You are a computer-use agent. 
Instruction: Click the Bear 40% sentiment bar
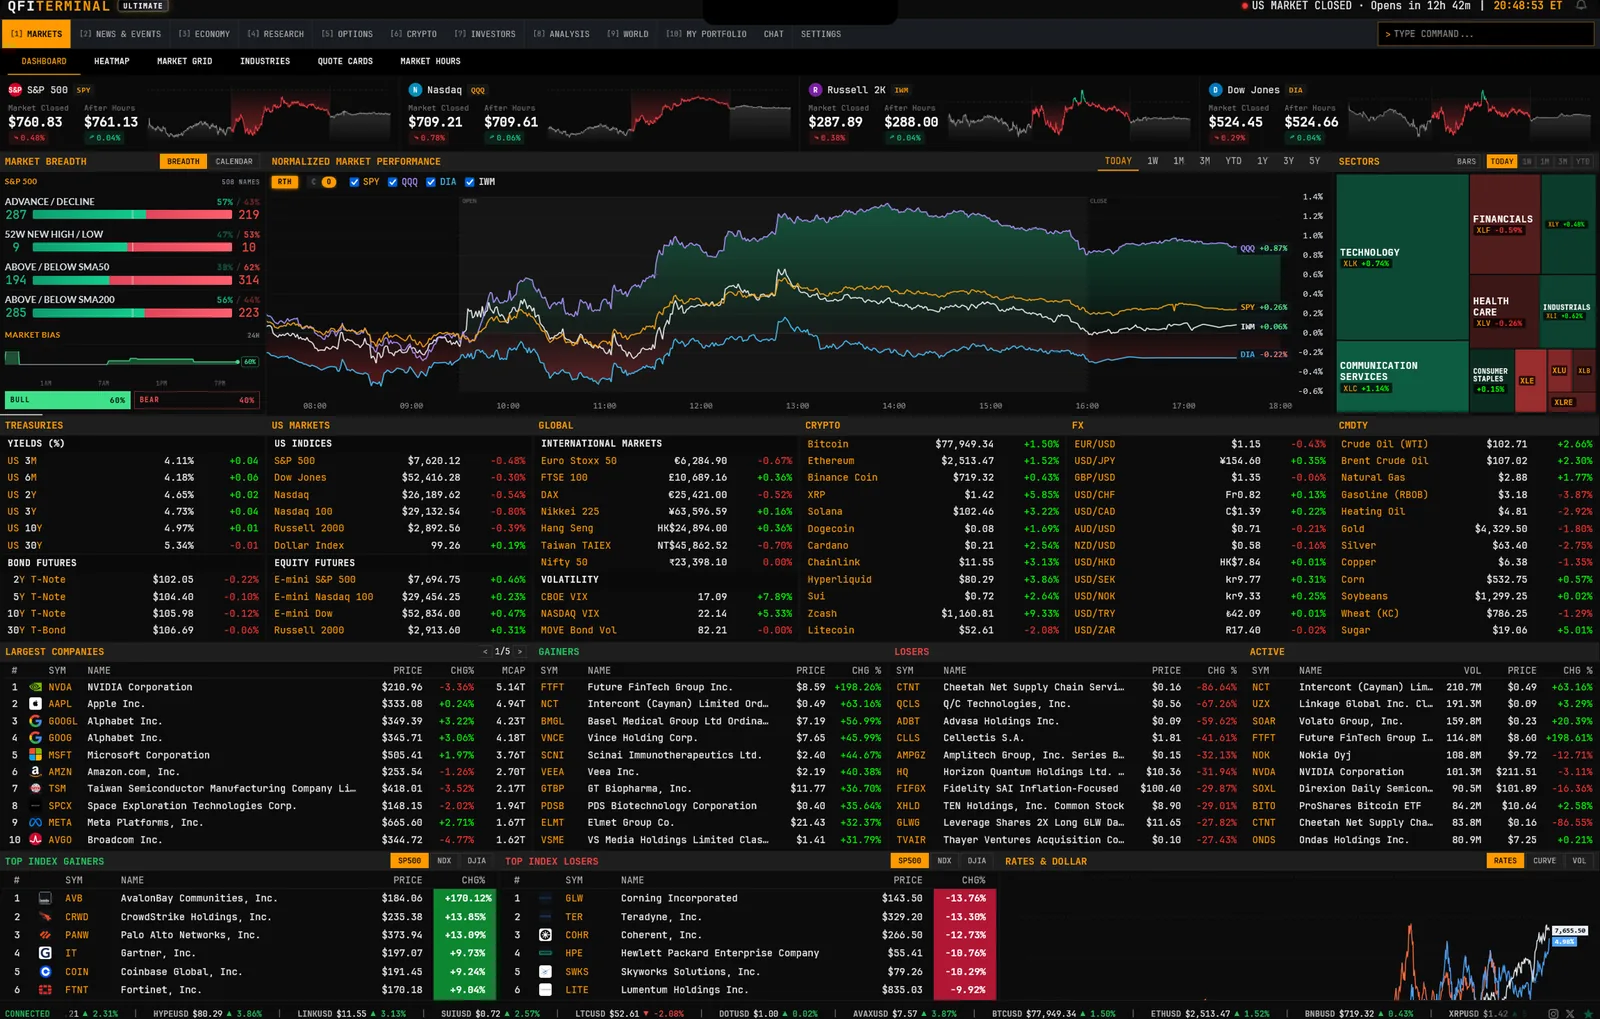[x=197, y=400]
